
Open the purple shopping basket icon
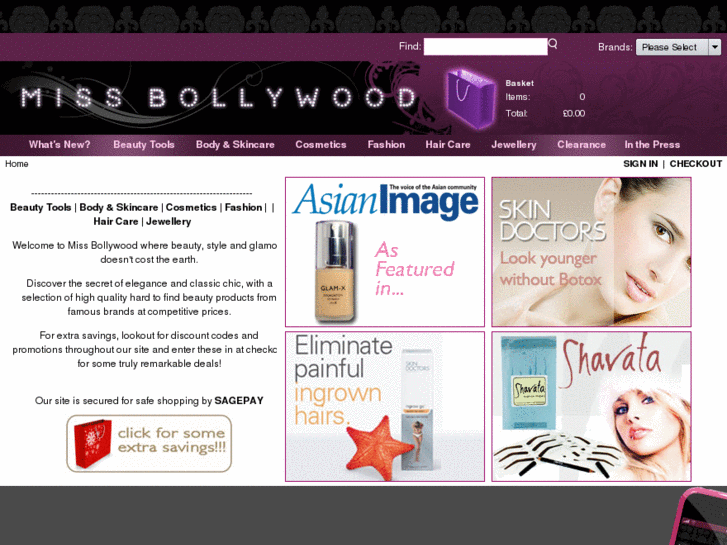pyautogui.click(x=471, y=99)
